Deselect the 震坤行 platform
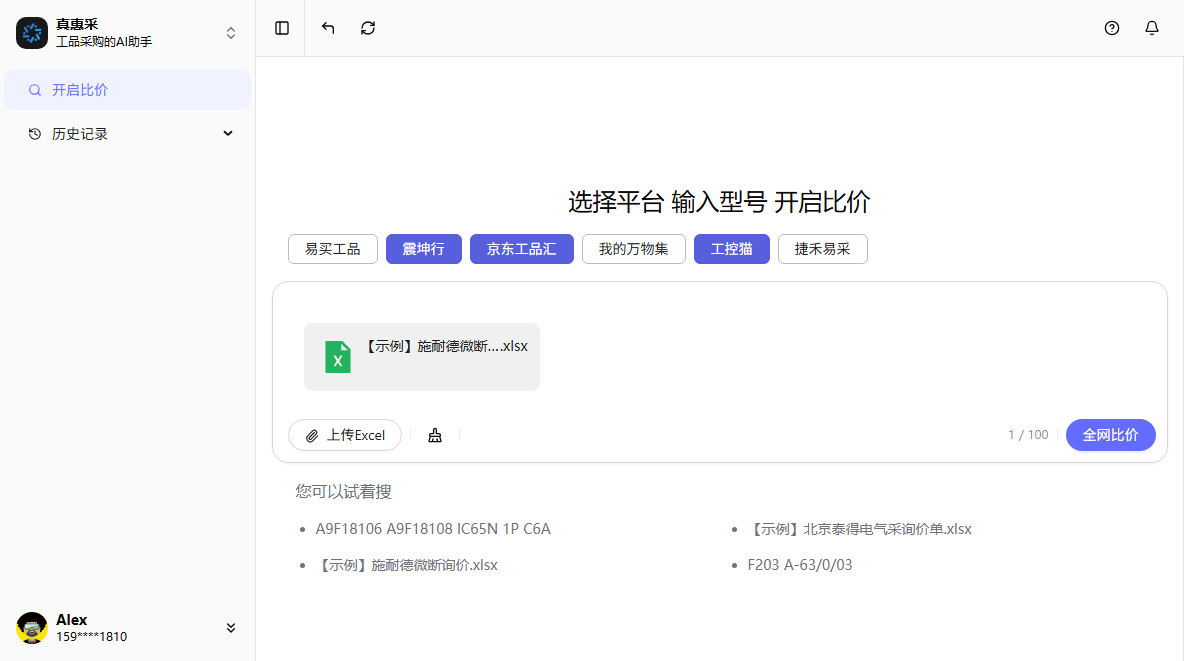Screen dimensions: 1184x661 click(423, 249)
